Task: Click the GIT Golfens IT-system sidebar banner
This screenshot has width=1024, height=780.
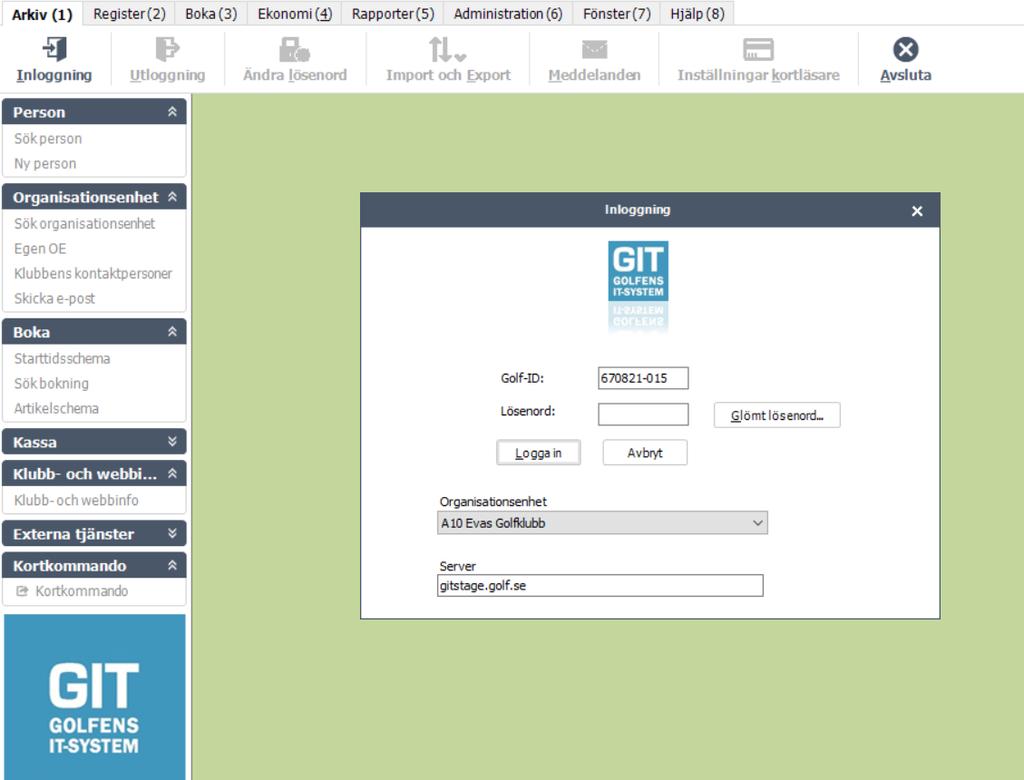Action: pyautogui.click(x=95, y=696)
